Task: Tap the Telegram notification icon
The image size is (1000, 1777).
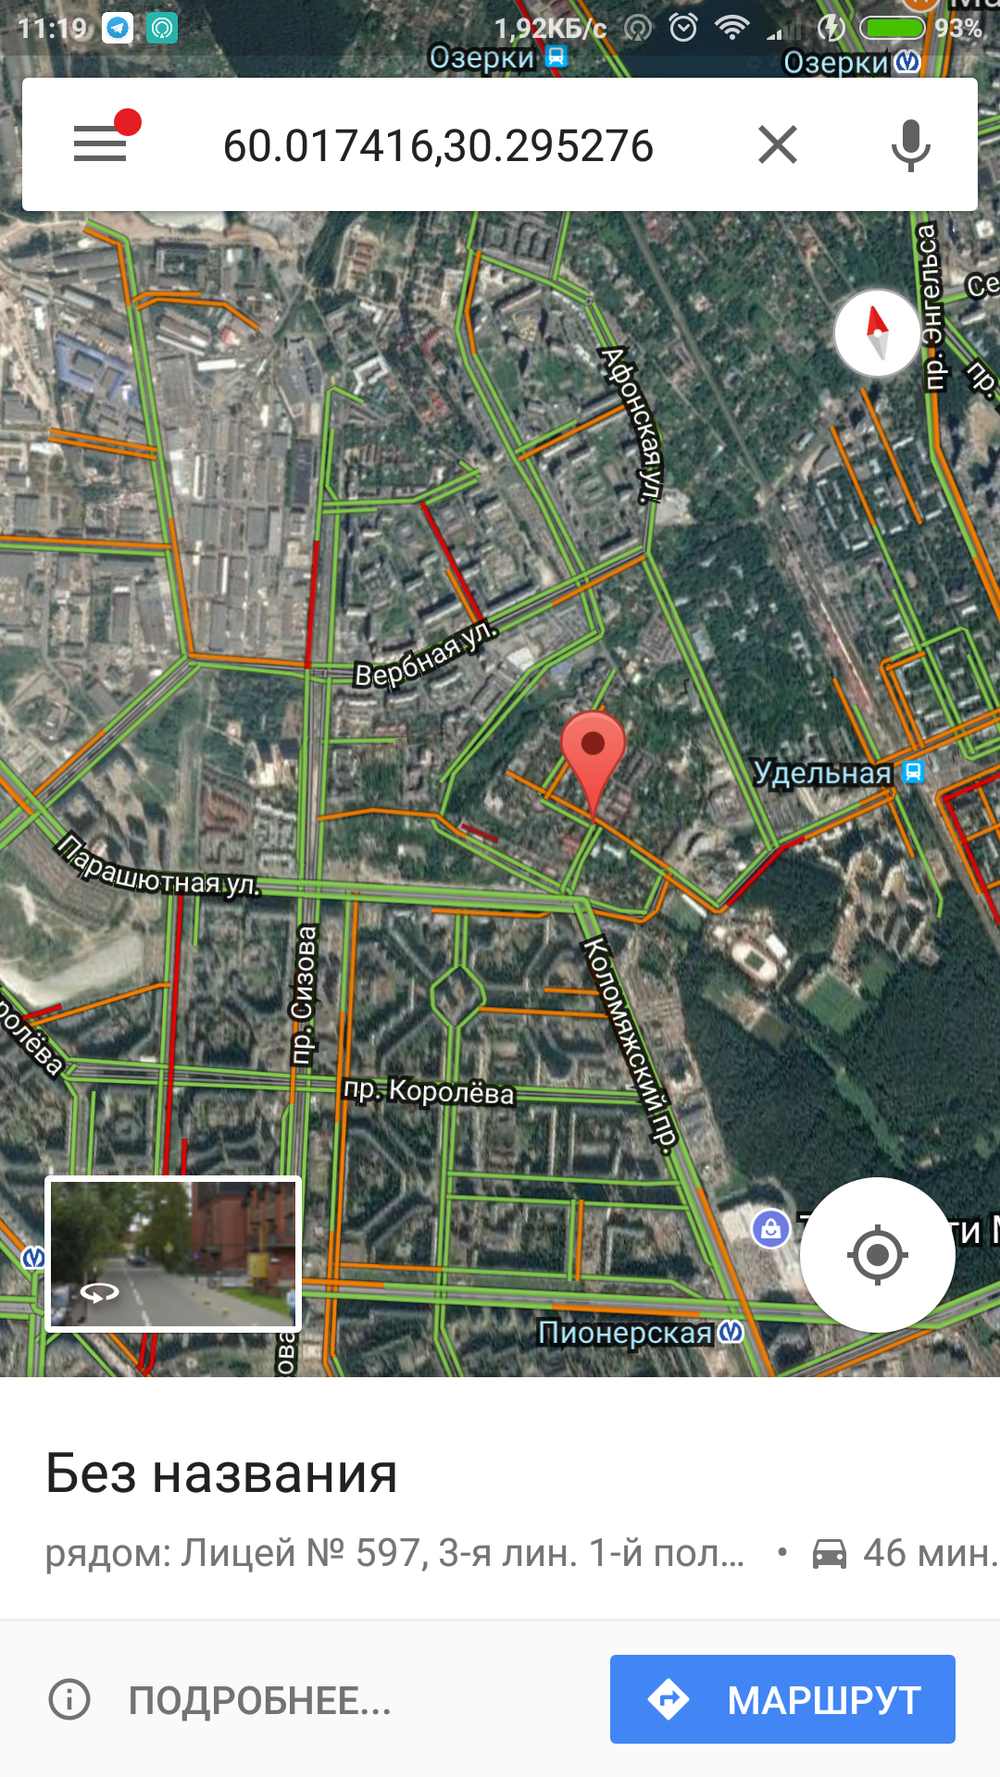Action: pos(118,27)
